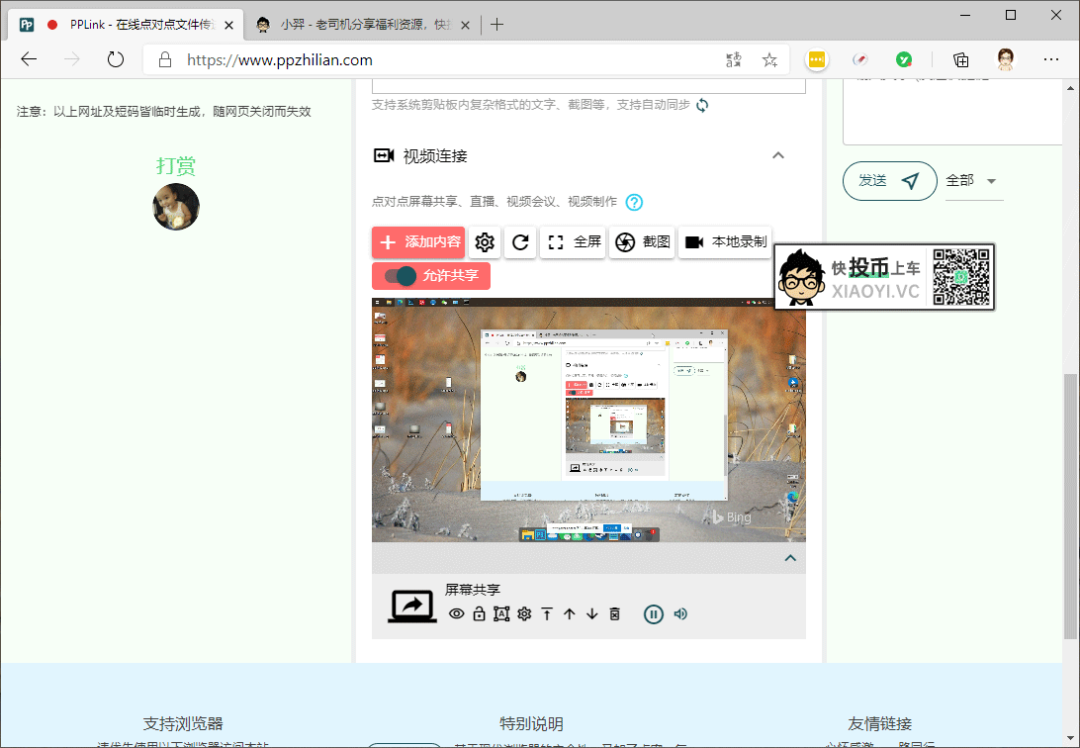Click the refresh icon next to settings
The height and width of the screenshot is (748, 1080).
(x=520, y=242)
